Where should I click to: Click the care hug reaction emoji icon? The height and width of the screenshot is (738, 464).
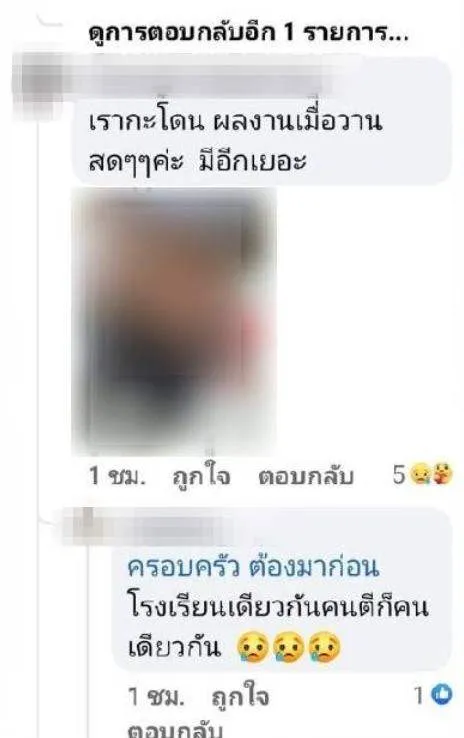pos(442,474)
